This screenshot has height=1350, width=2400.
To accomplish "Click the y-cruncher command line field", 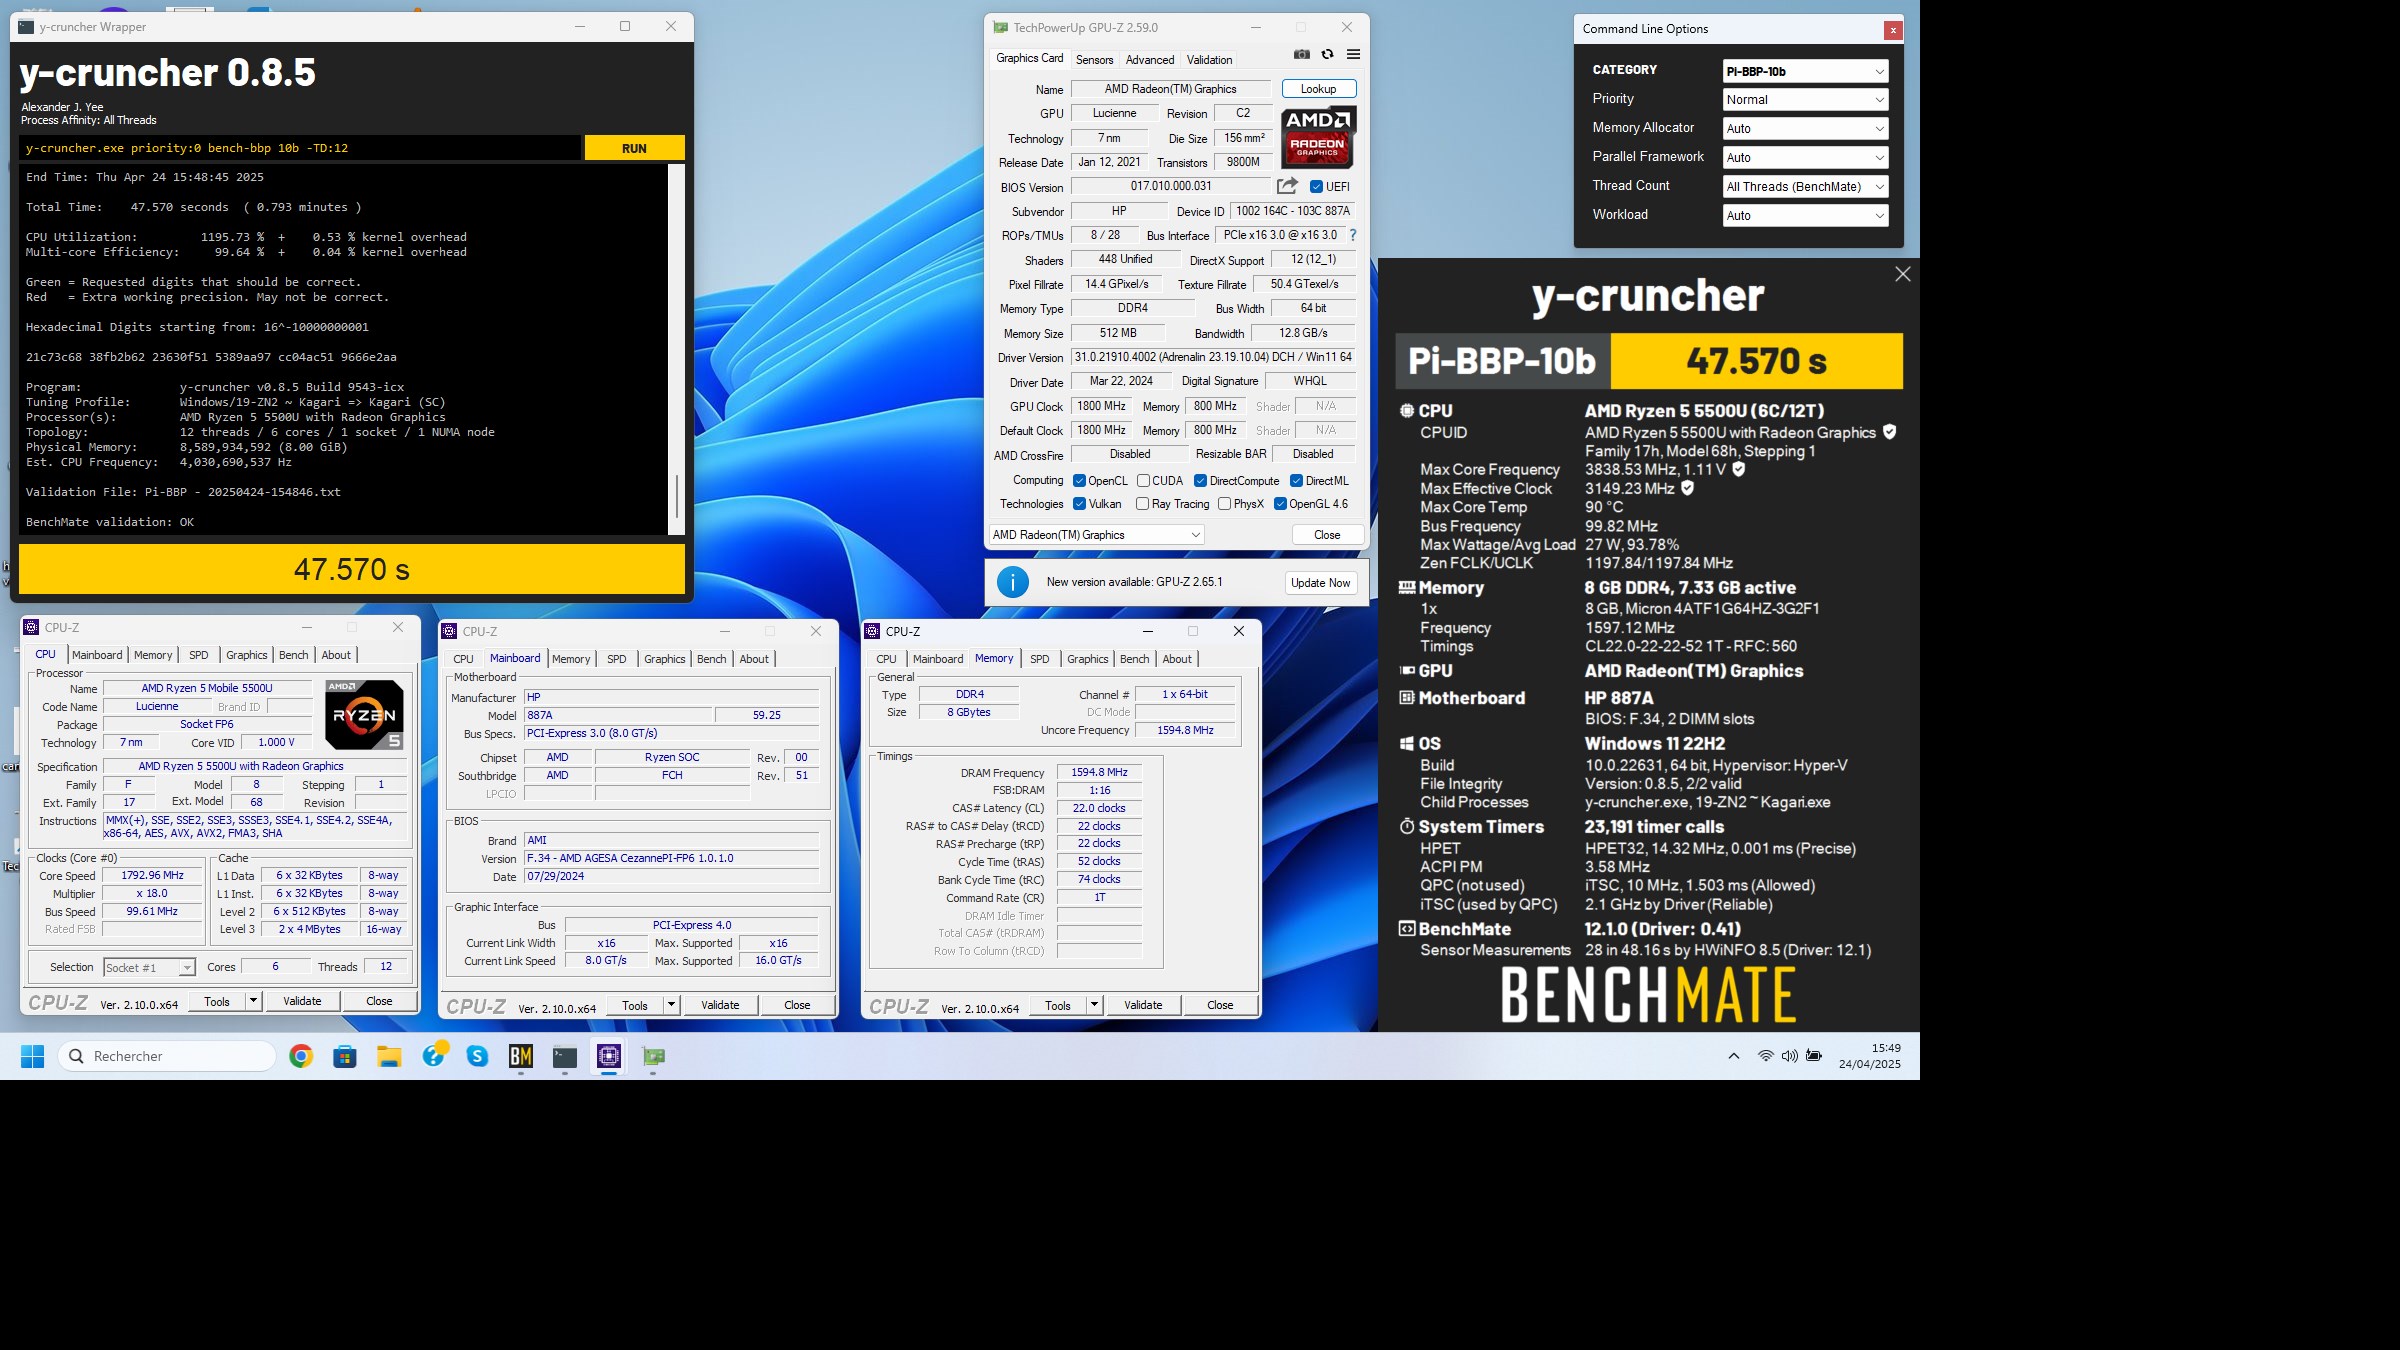I will (x=300, y=148).
